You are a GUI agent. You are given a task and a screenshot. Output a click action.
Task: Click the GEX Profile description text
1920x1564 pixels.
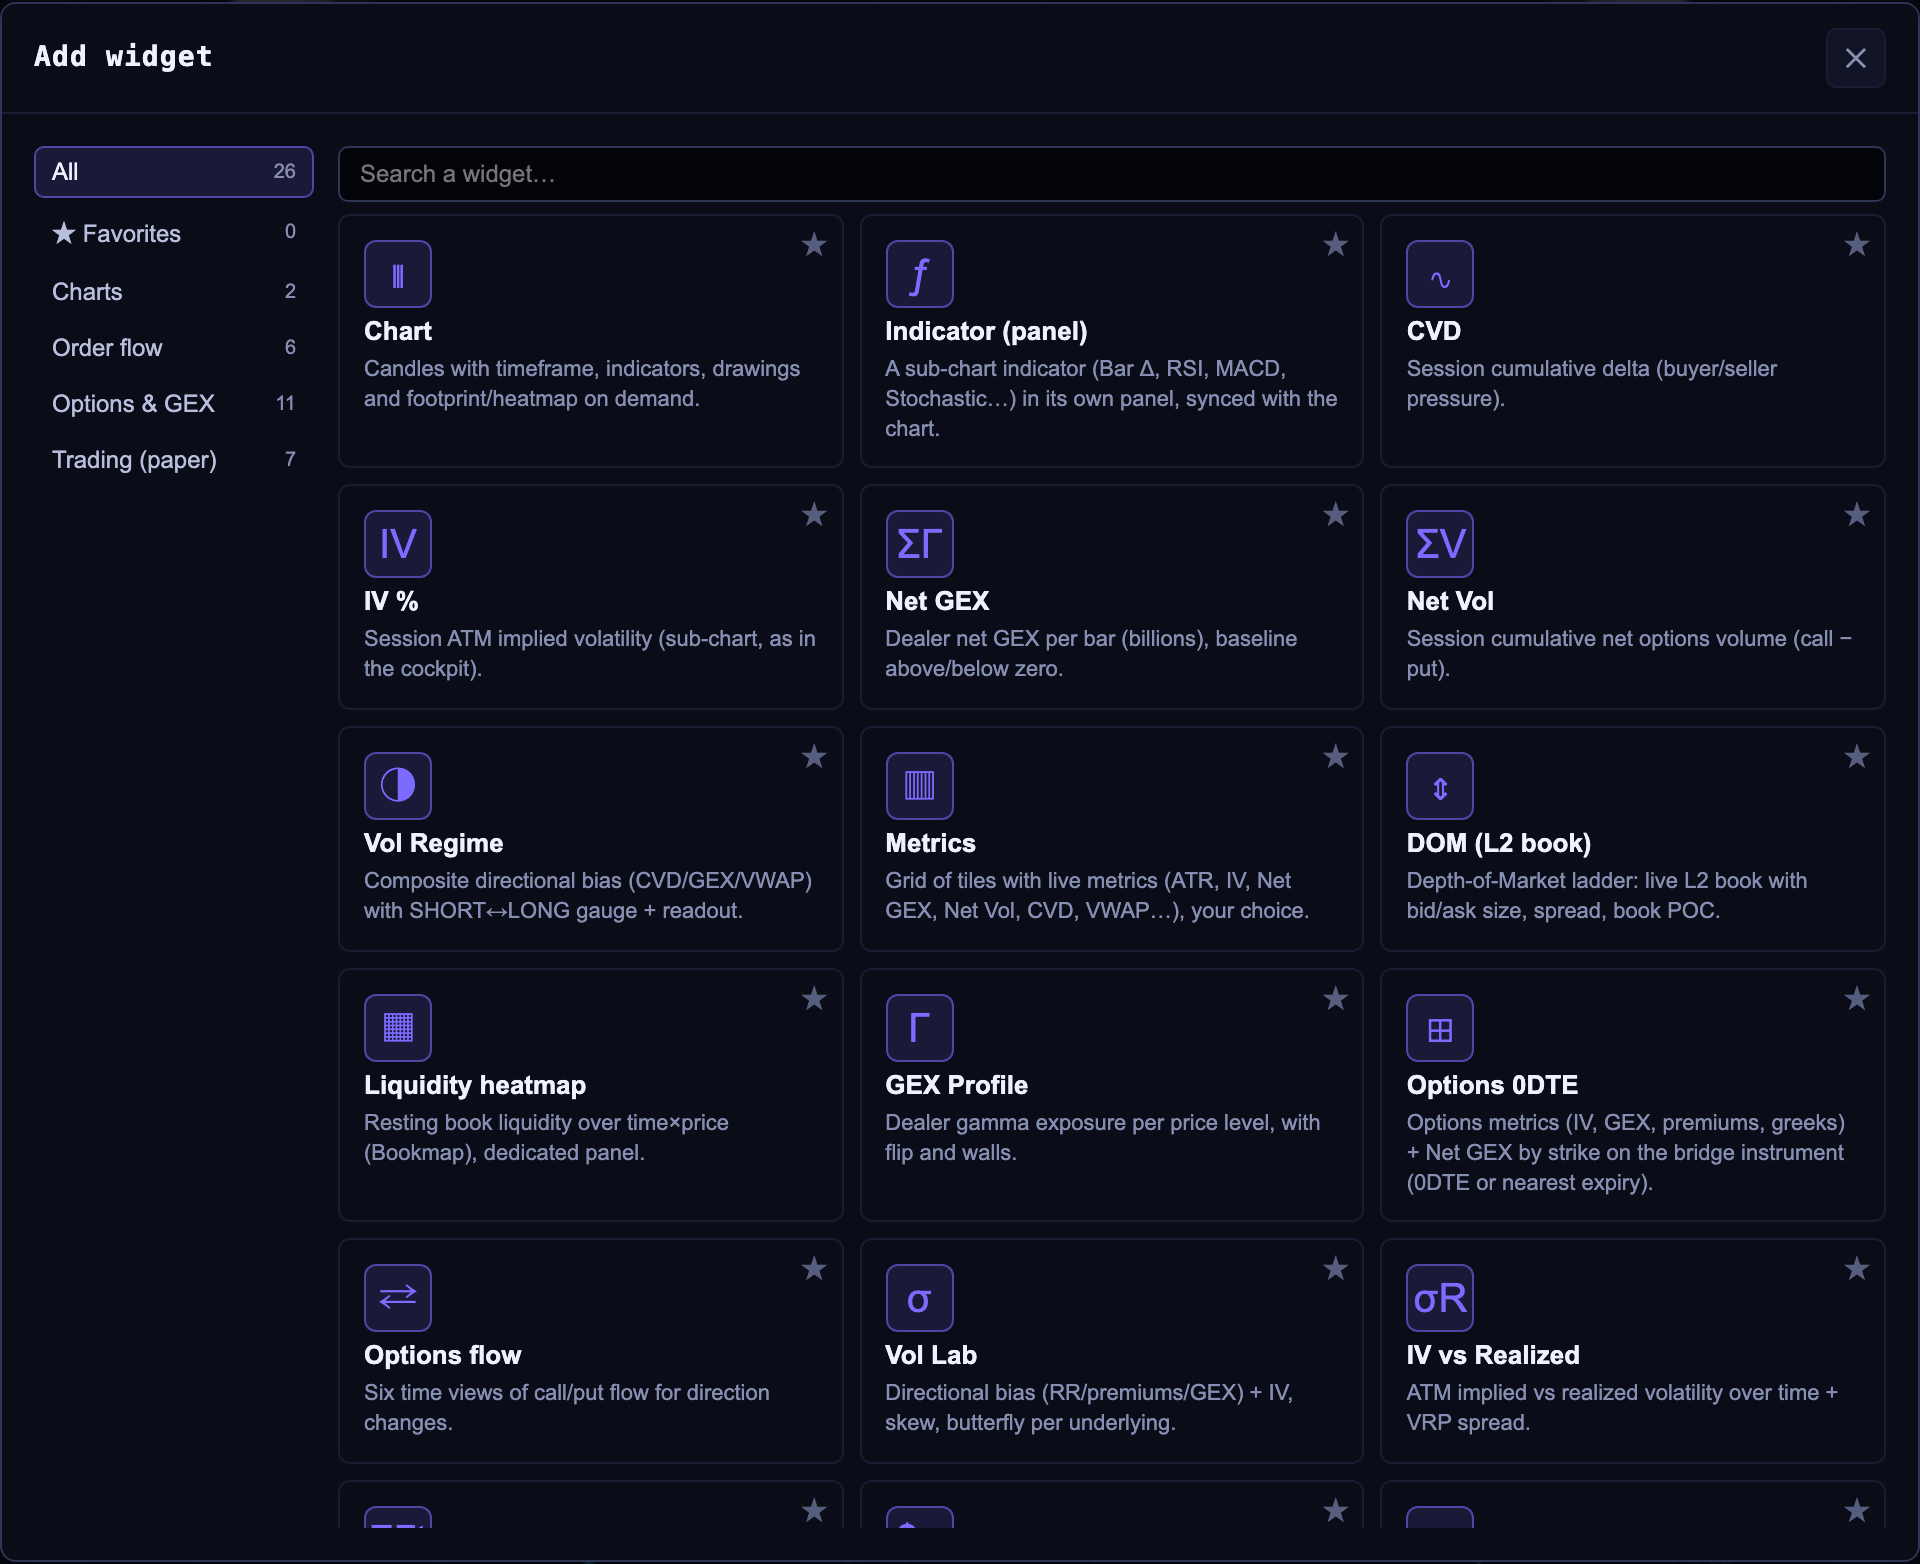(x=1102, y=1138)
